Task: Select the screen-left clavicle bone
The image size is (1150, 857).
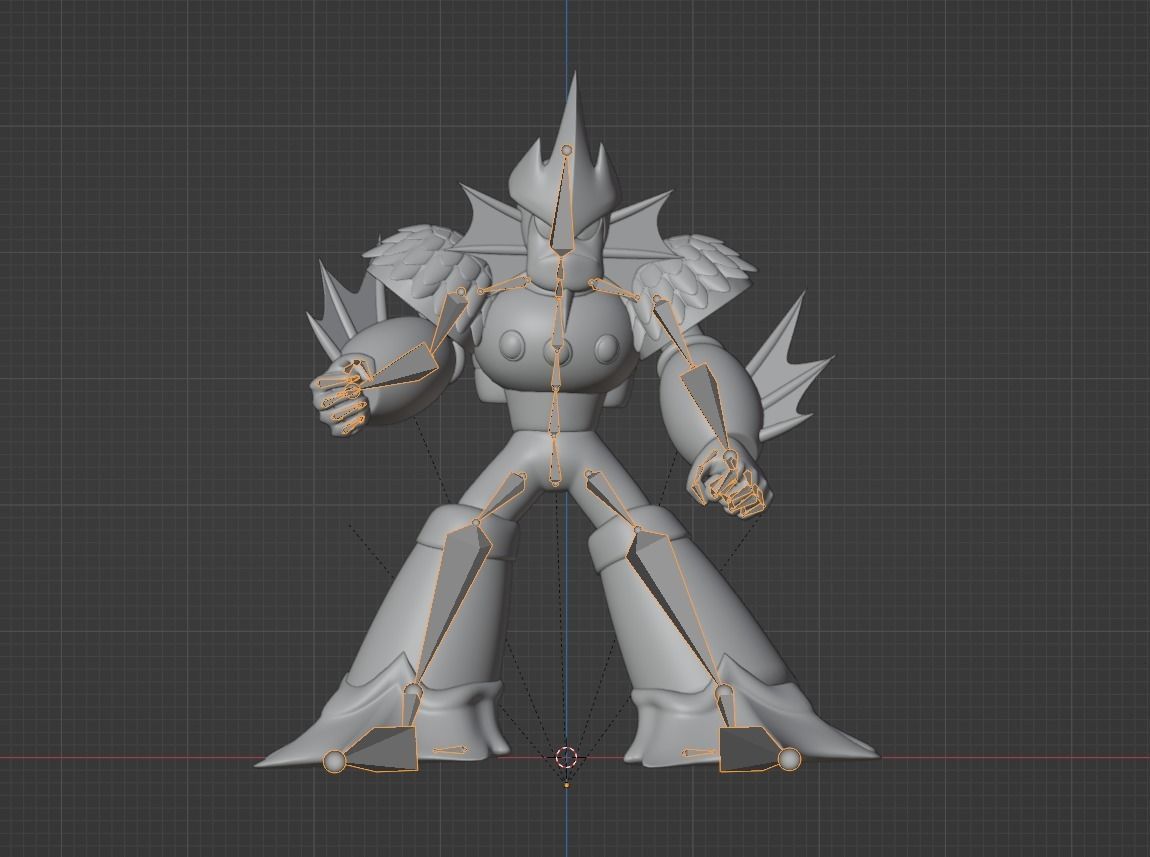Action: click(505, 284)
